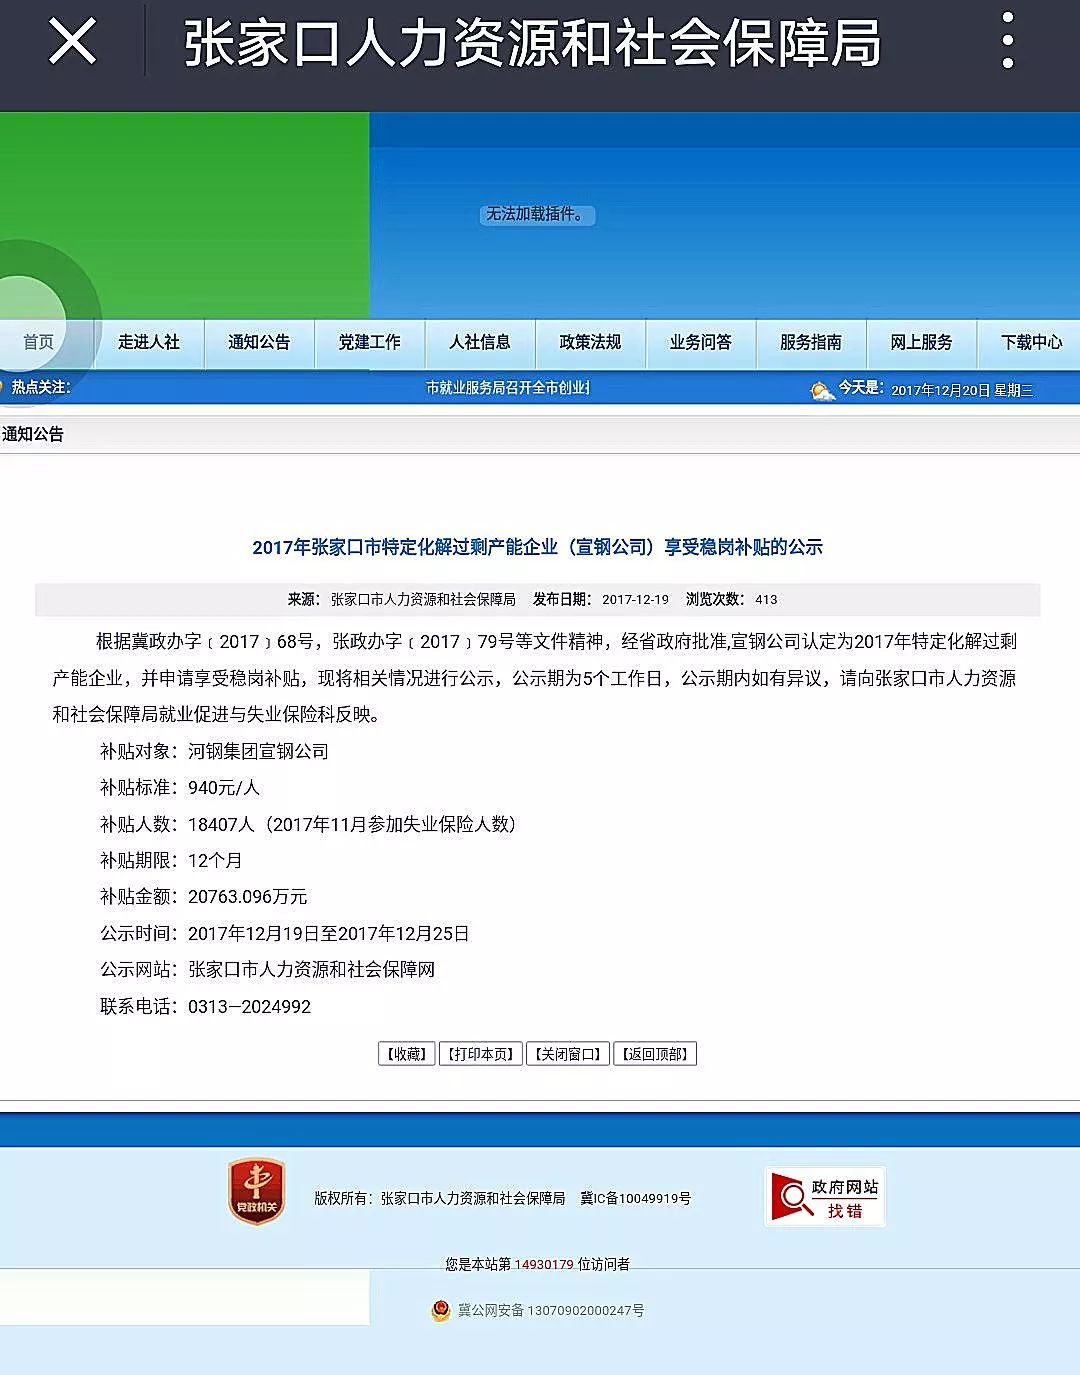Click the 公示网站 张家口市人力资源和社会保障网 line

tap(268, 969)
